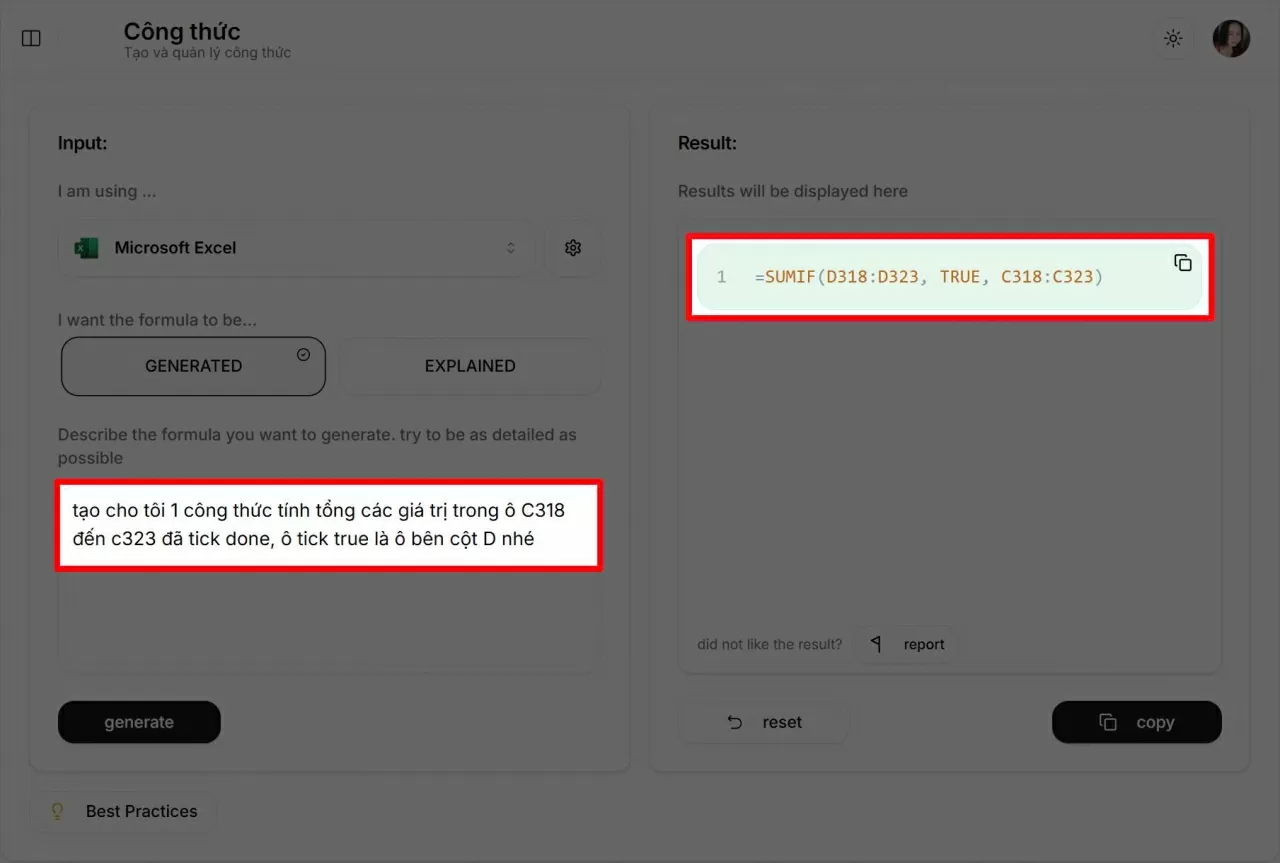Expand the chevron arrows in the Excel selector
This screenshot has width=1280, height=863.
pos(510,248)
